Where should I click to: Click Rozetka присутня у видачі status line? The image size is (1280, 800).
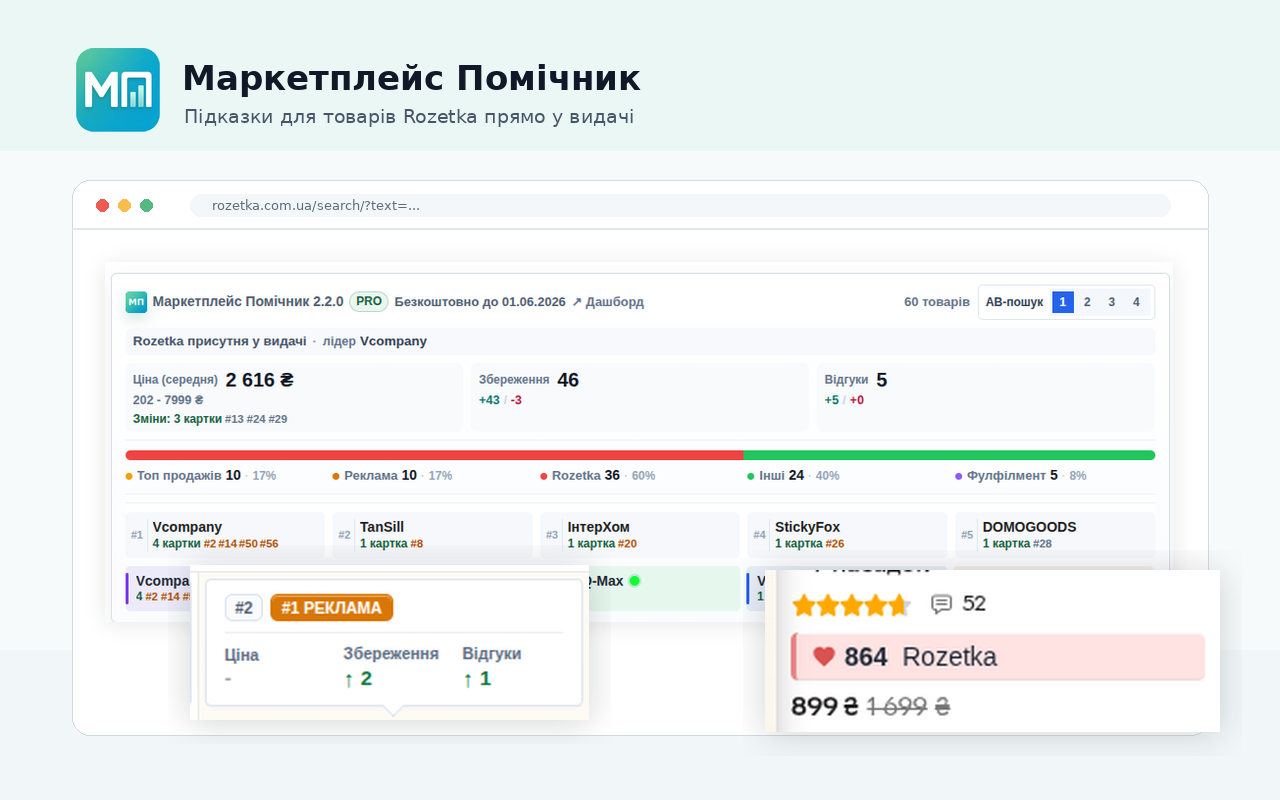click(220, 341)
